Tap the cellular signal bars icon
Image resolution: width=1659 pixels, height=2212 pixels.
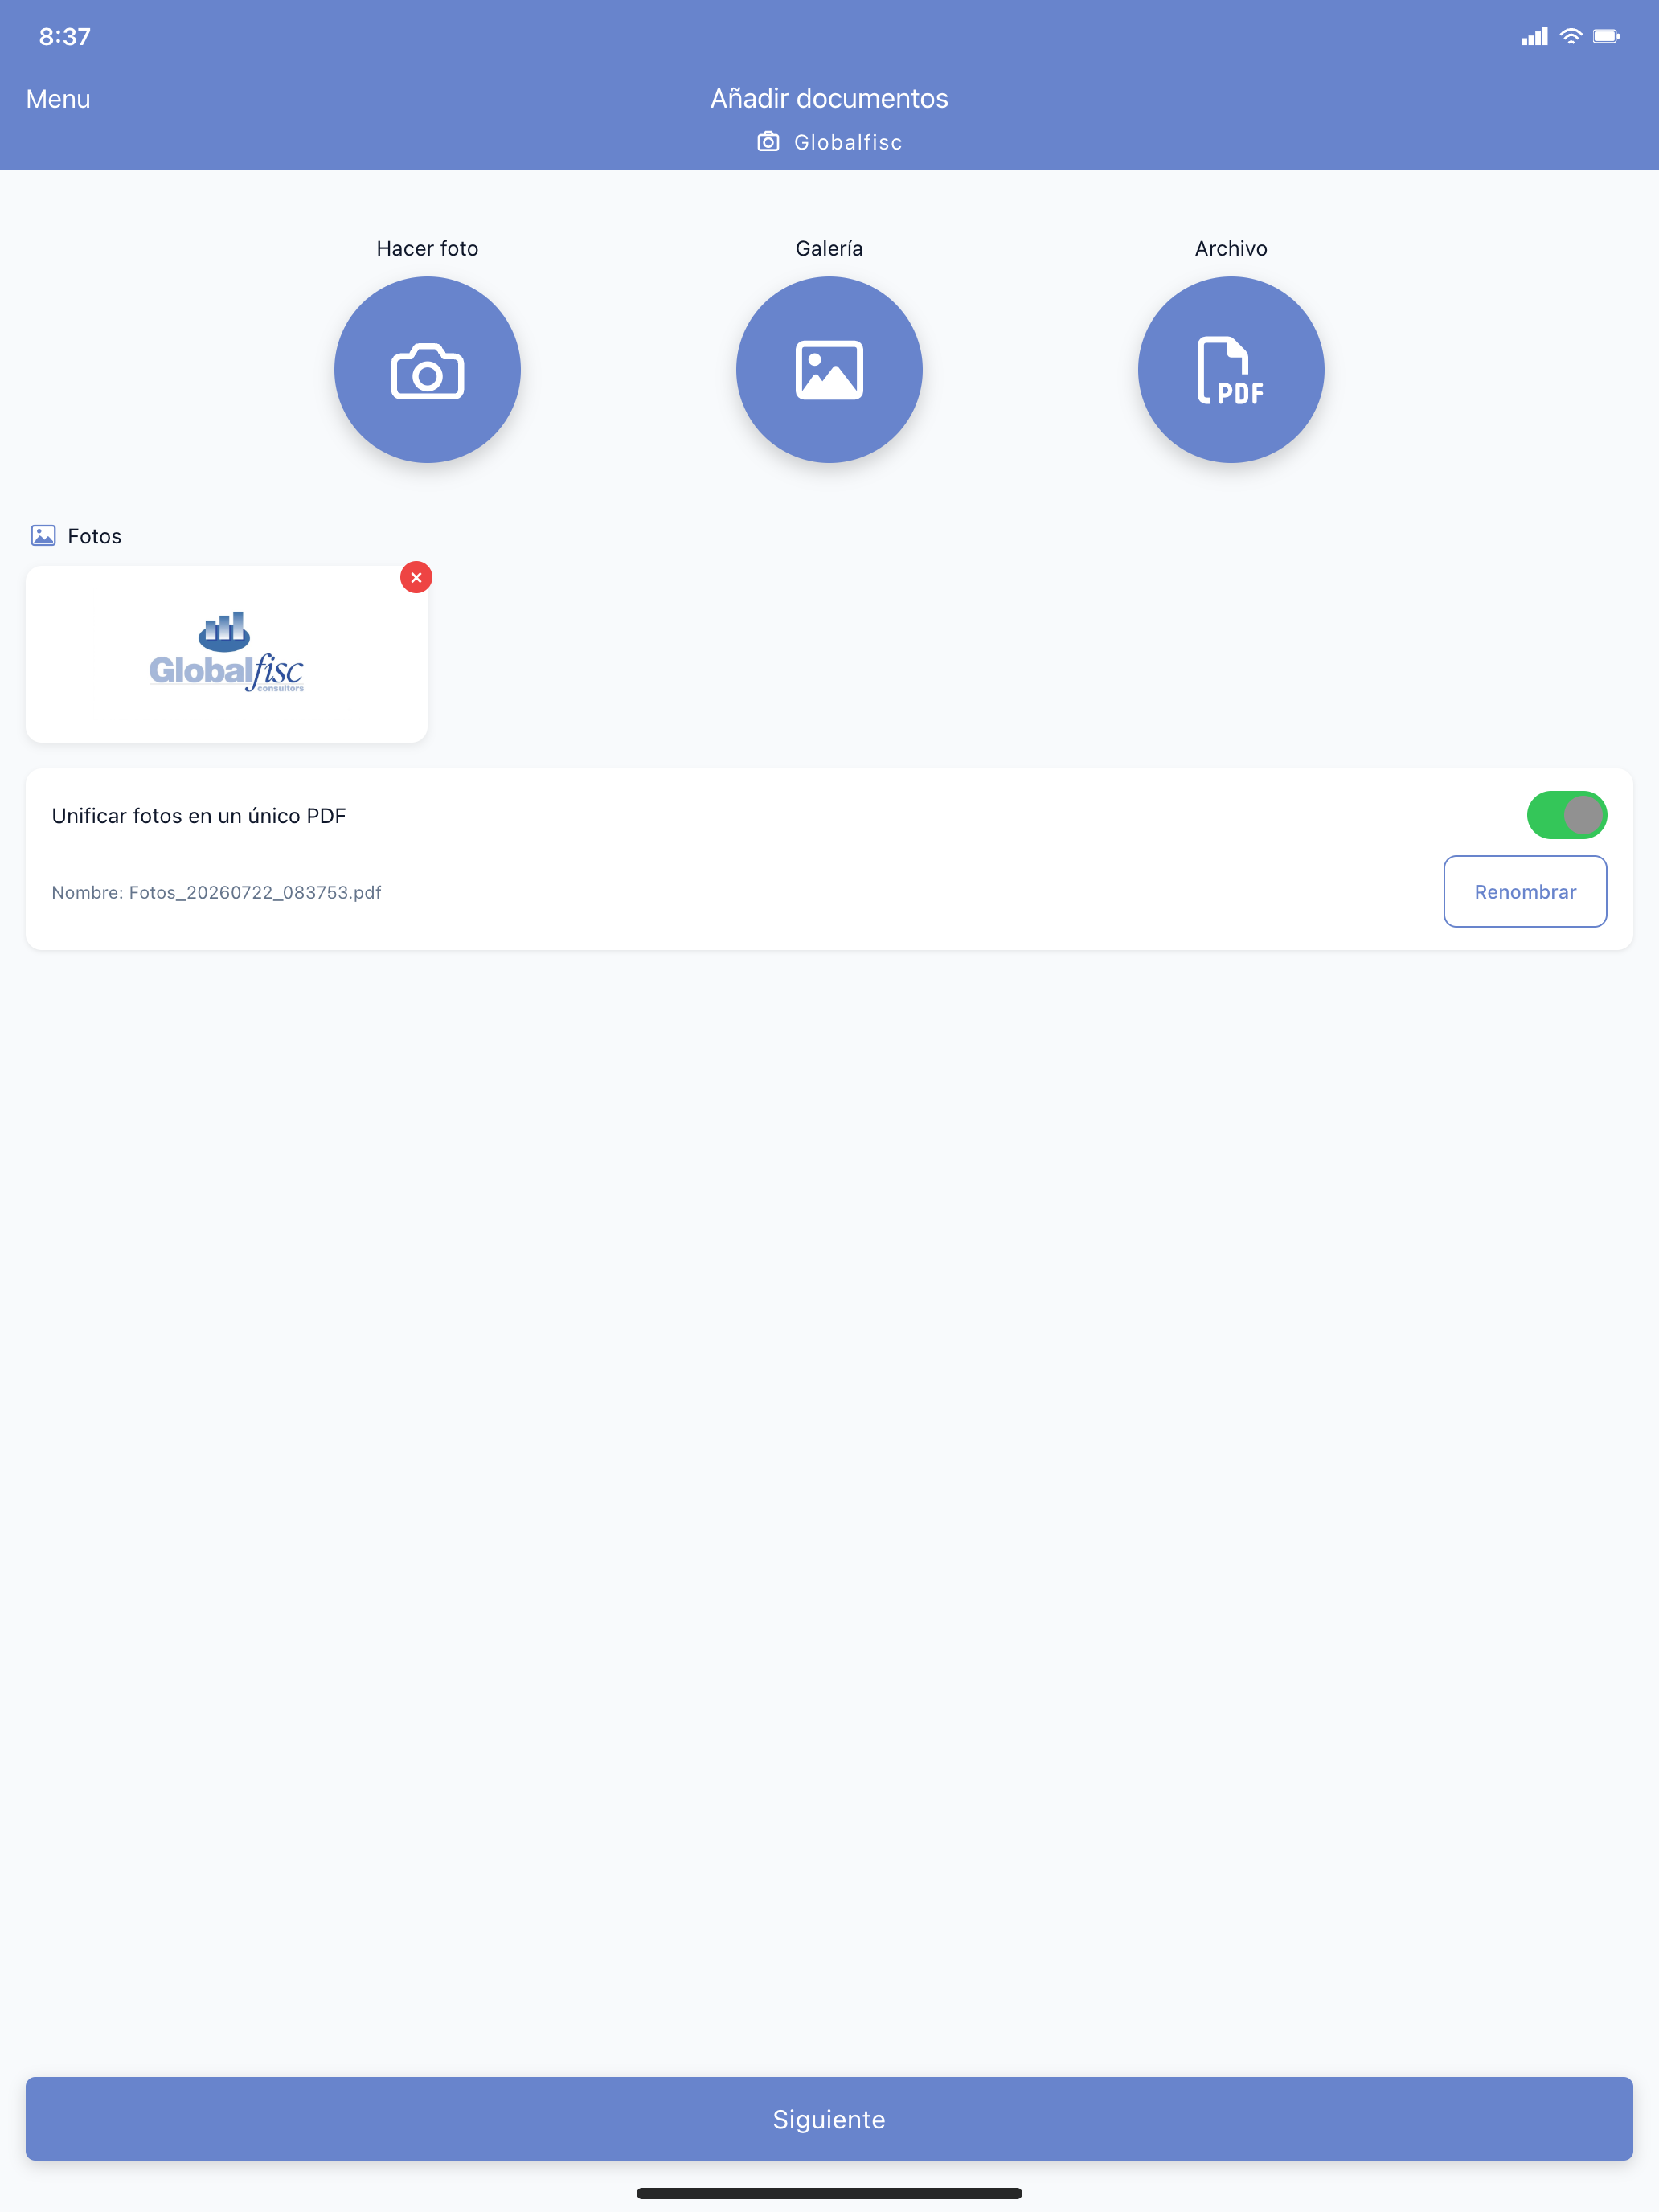[1535, 37]
